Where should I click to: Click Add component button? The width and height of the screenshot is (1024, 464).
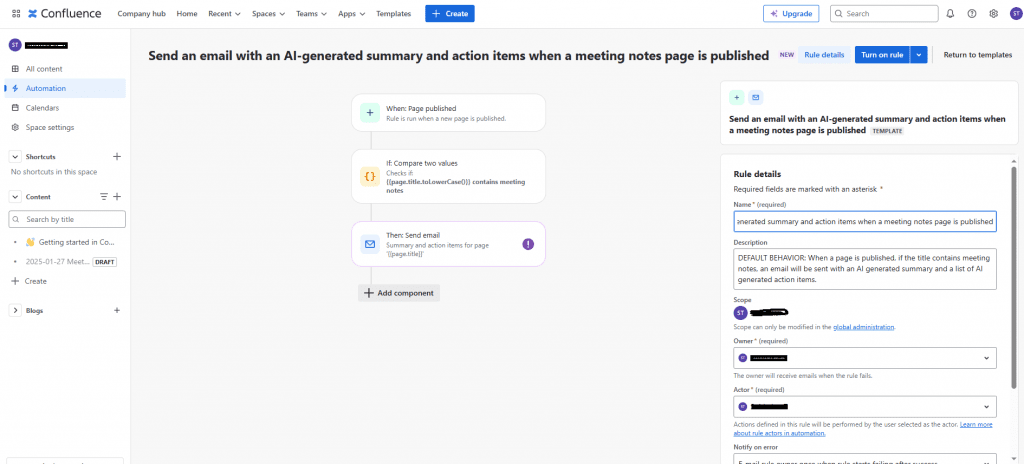point(399,293)
